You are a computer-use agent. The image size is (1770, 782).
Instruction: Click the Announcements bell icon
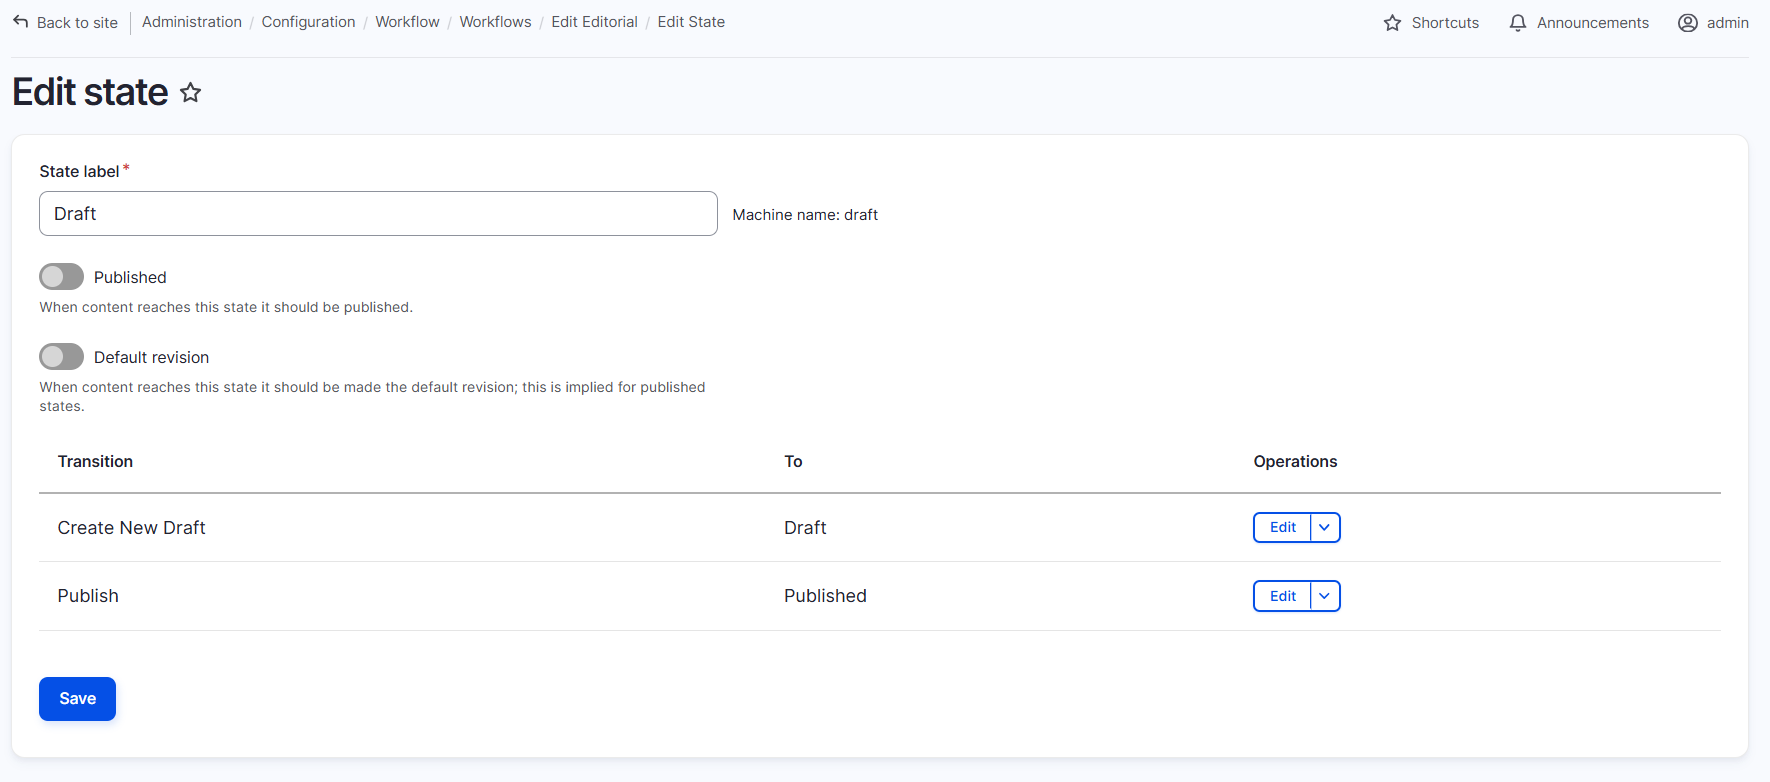[x=1517, y=23]
